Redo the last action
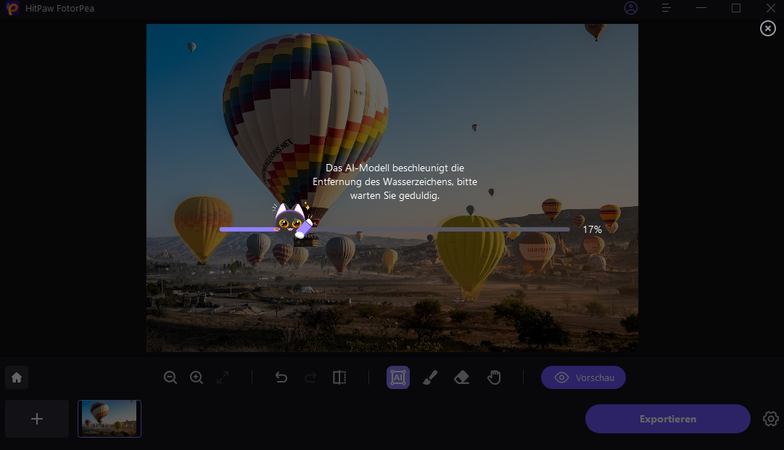This screenshot has height=450, width=784. click(x=310, y=378)
